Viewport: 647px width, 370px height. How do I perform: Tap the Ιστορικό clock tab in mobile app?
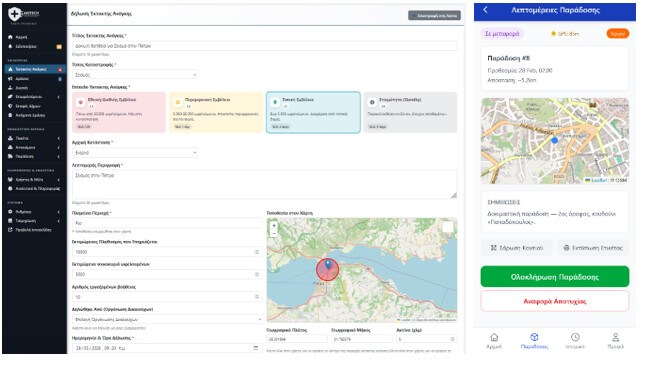(x=575, y=341)
